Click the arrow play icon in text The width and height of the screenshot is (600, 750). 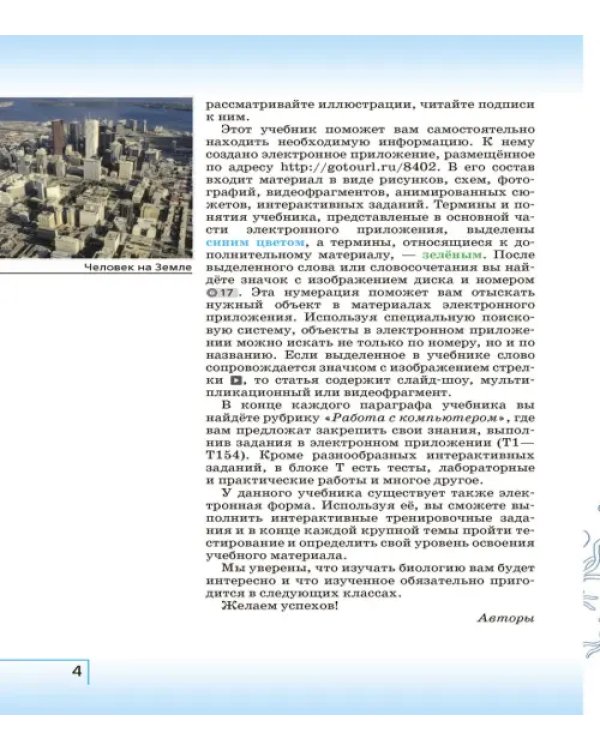point(236,380)
